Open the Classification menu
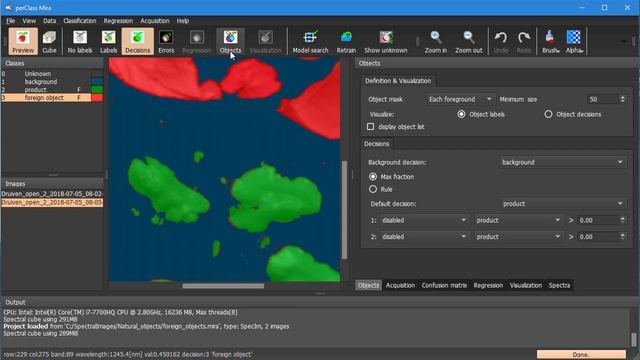The image size is (640, 360). [x=80, y=21]
